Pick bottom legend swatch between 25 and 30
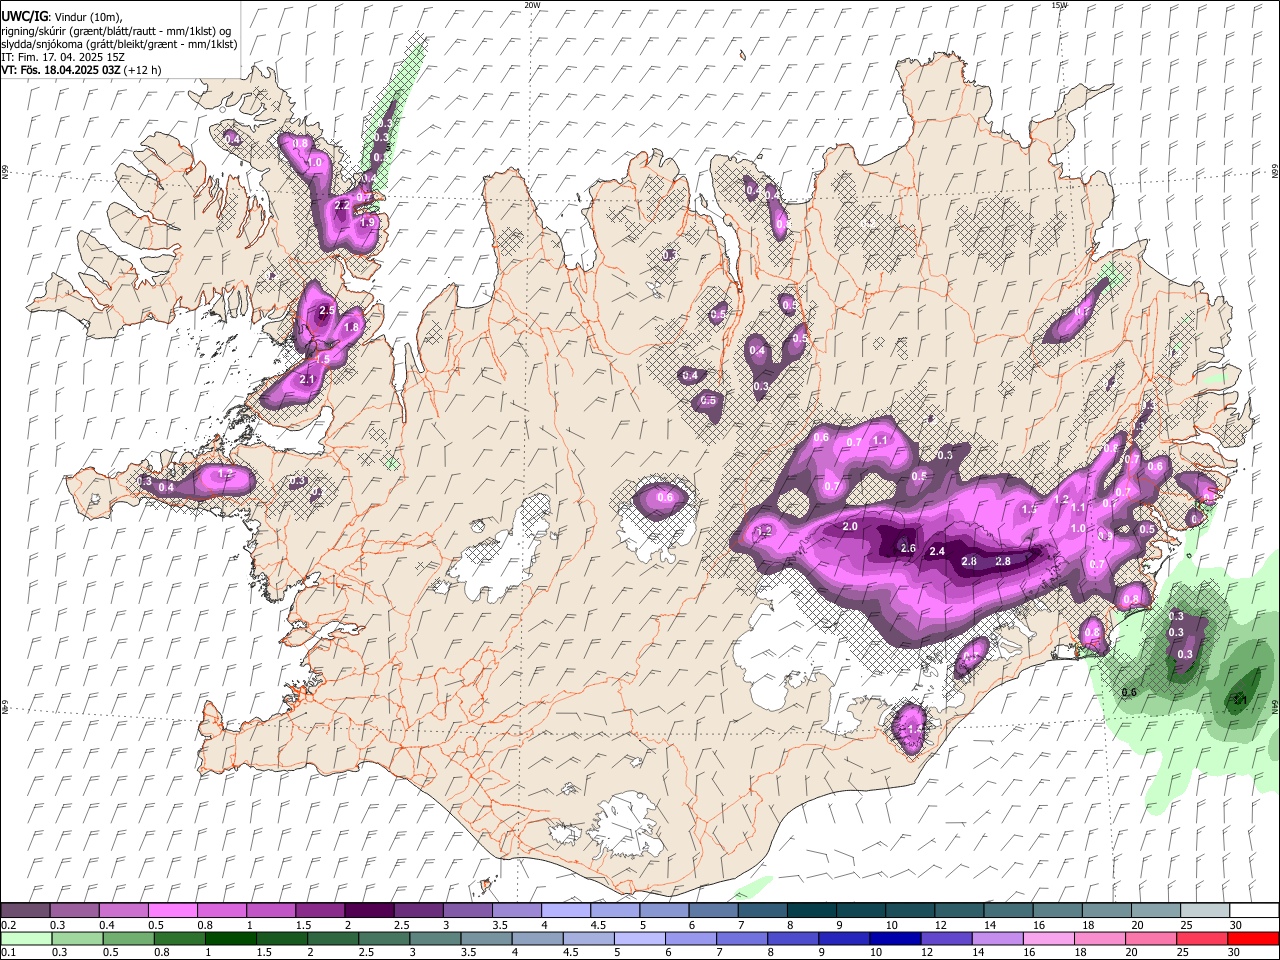The height and width of the screenshot is (960, 1280). (1201, 938)
